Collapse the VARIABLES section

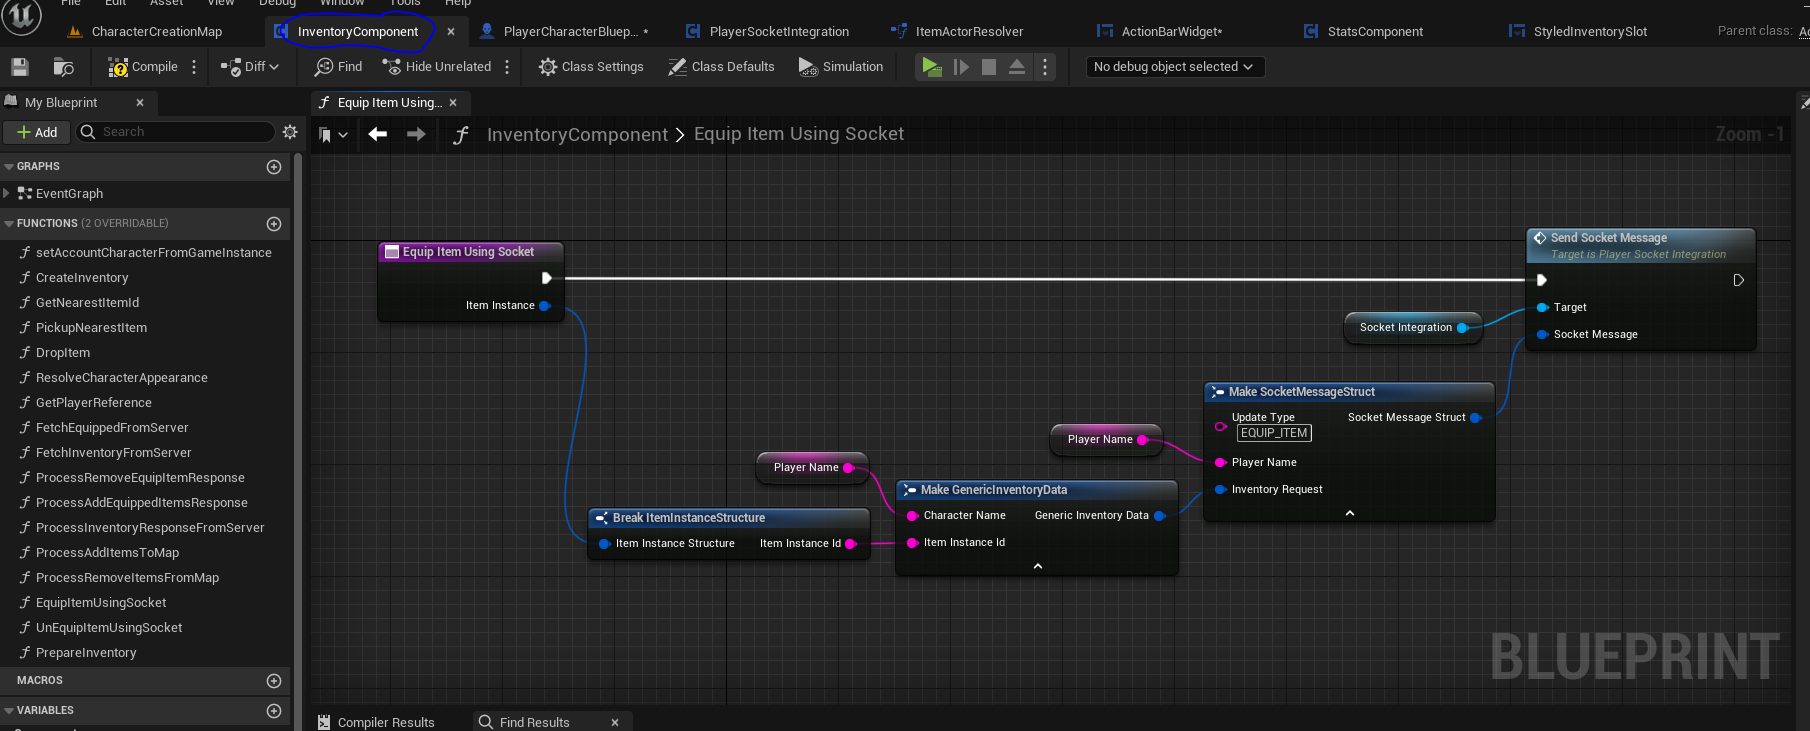[9, 710]
